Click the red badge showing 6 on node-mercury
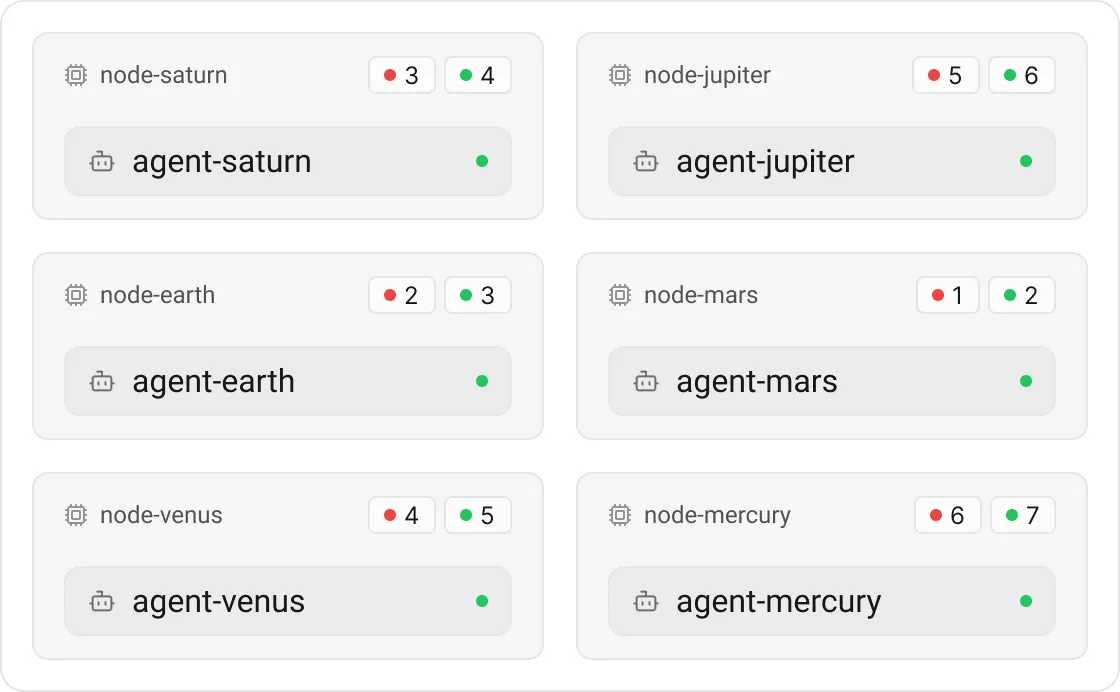1120x692 pixels. (947, 515)
